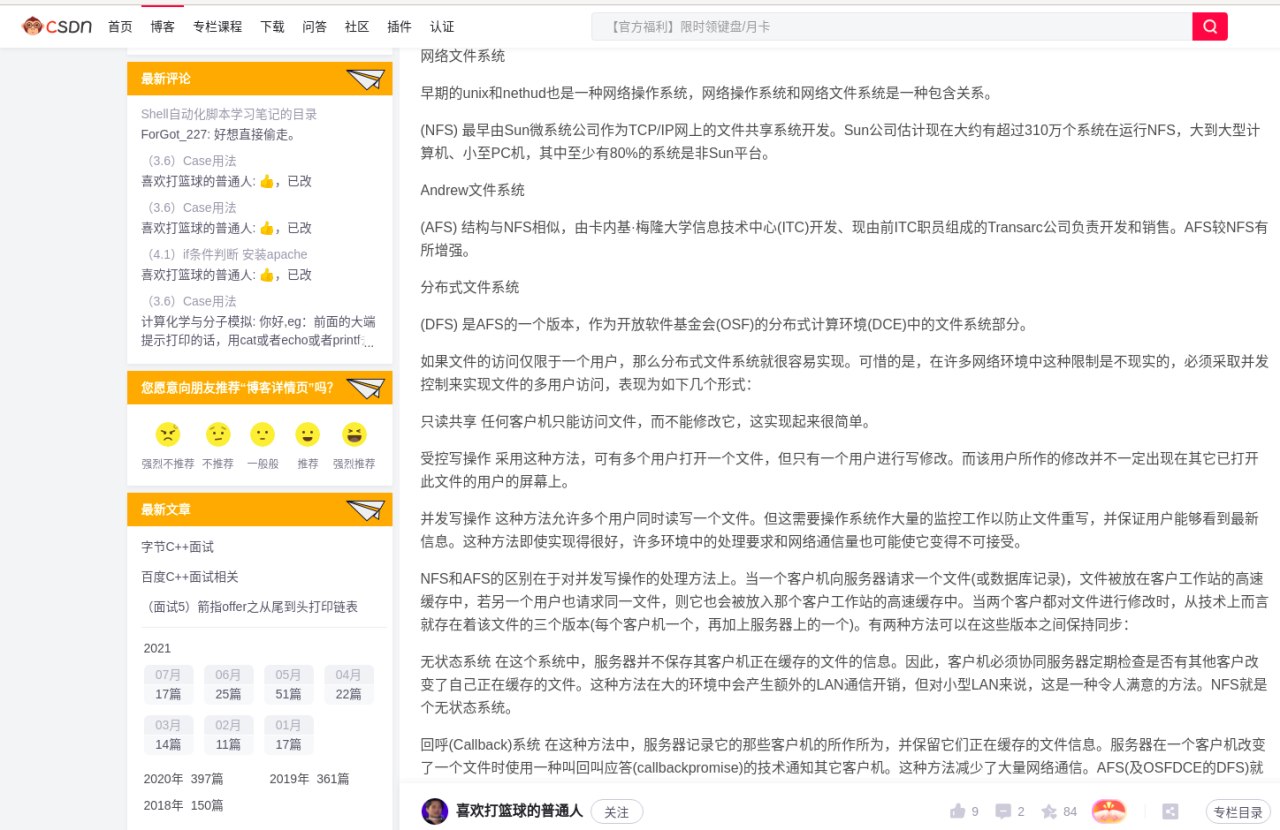This screenshot has height=830, width=1280.
Task: Click the author avatar in the bottom bar
Action: 434,811
